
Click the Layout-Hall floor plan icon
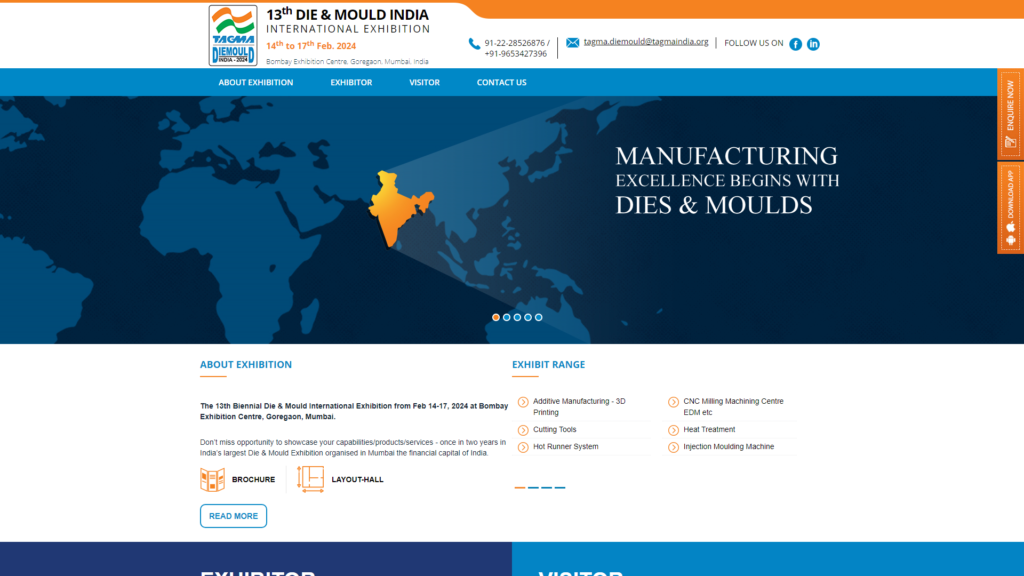pos(310,479)
